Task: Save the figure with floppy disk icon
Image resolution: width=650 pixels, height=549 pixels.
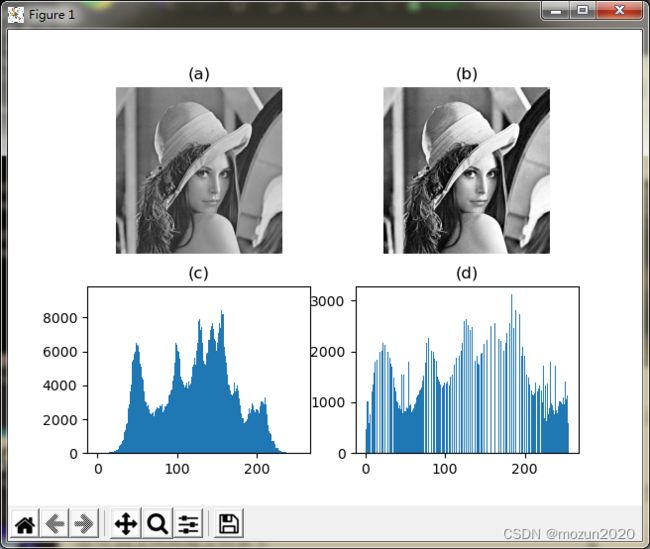Action: 228,524
